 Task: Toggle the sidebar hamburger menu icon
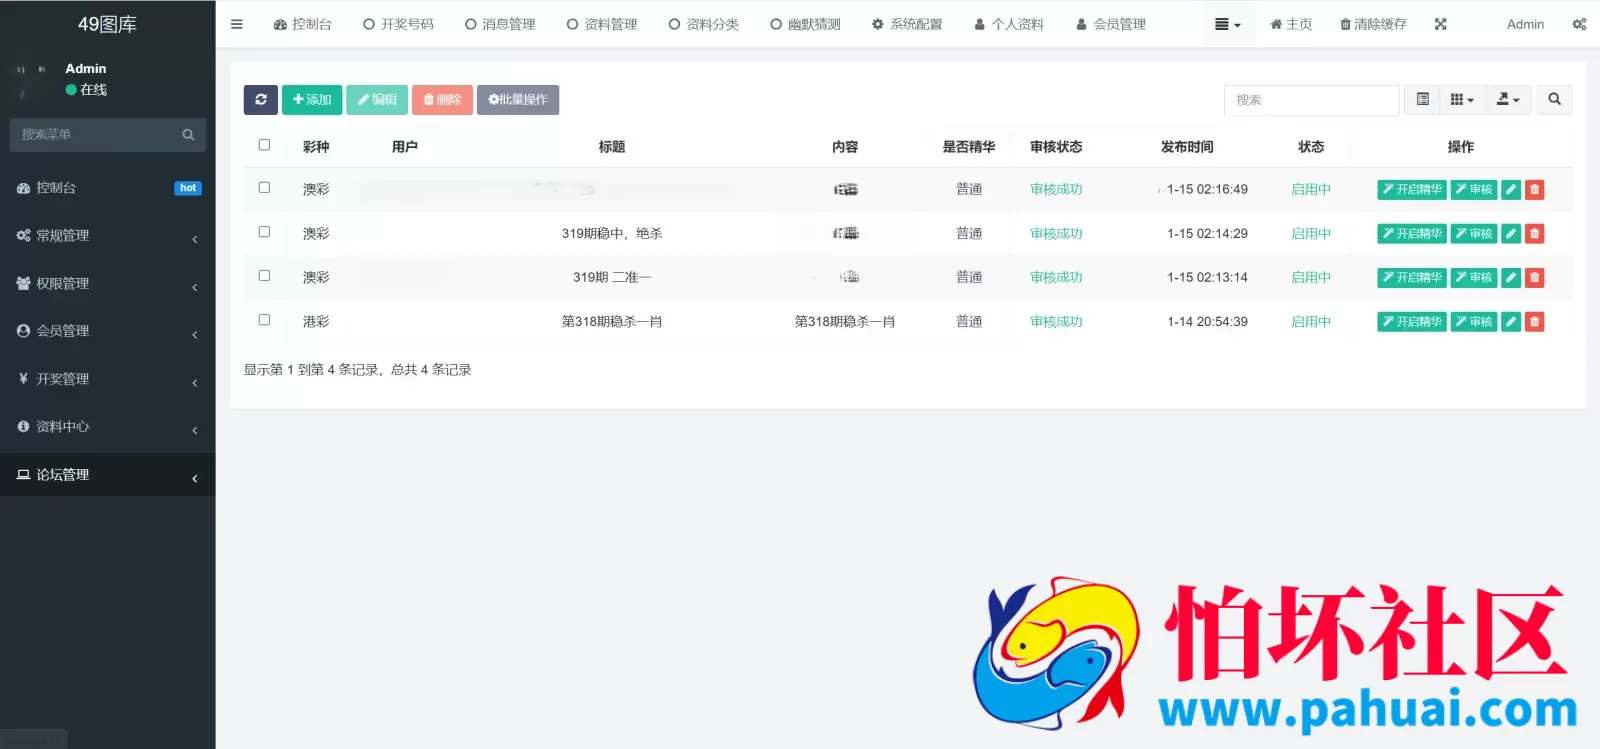pyautogui.click(x=237, y=24)
